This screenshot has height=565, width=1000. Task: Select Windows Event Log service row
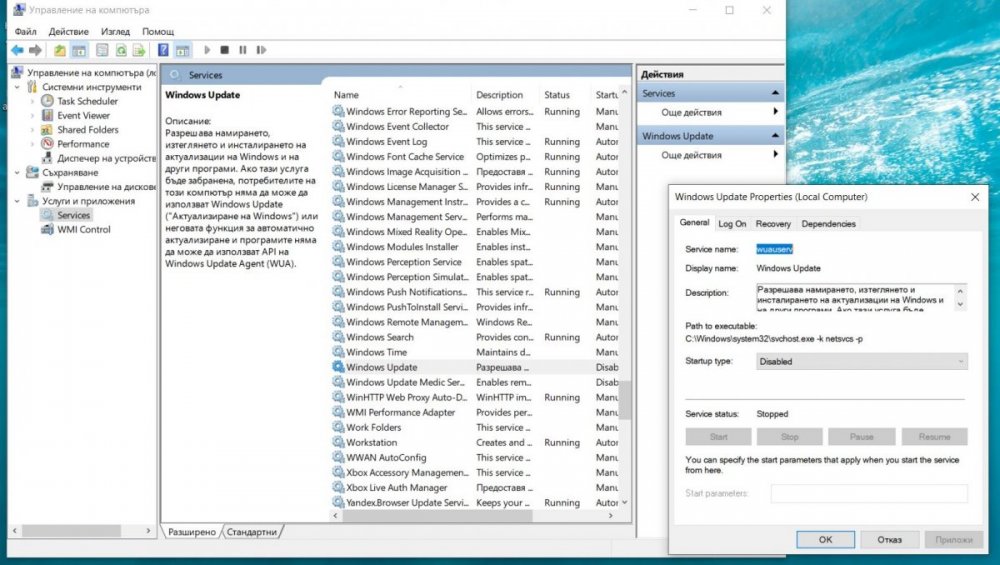click(x=475, y=142)
